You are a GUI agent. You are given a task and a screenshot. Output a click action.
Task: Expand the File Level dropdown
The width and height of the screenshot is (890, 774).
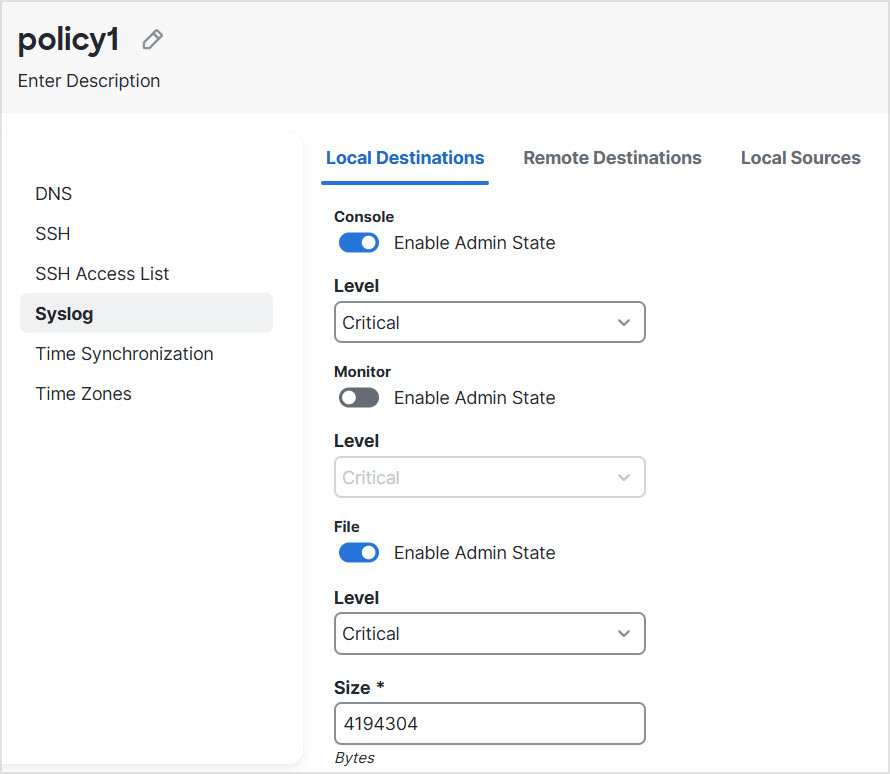(x=489, y=633)
